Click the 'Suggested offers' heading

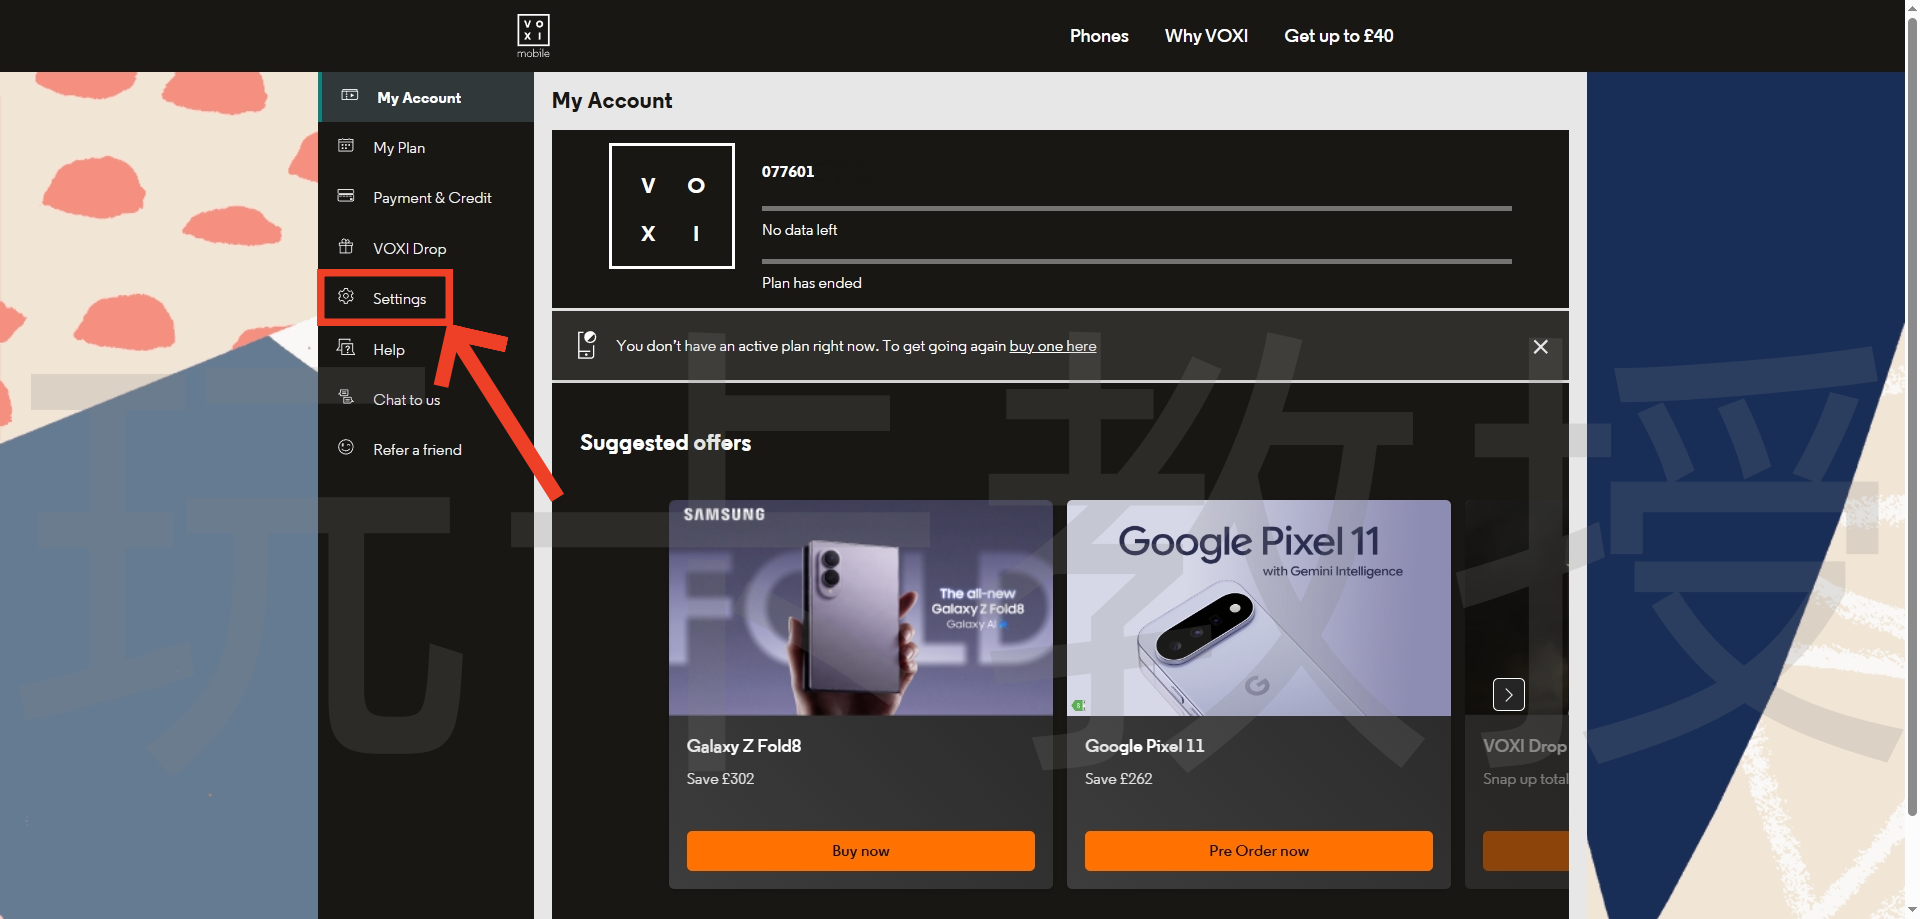click(665, 443)
